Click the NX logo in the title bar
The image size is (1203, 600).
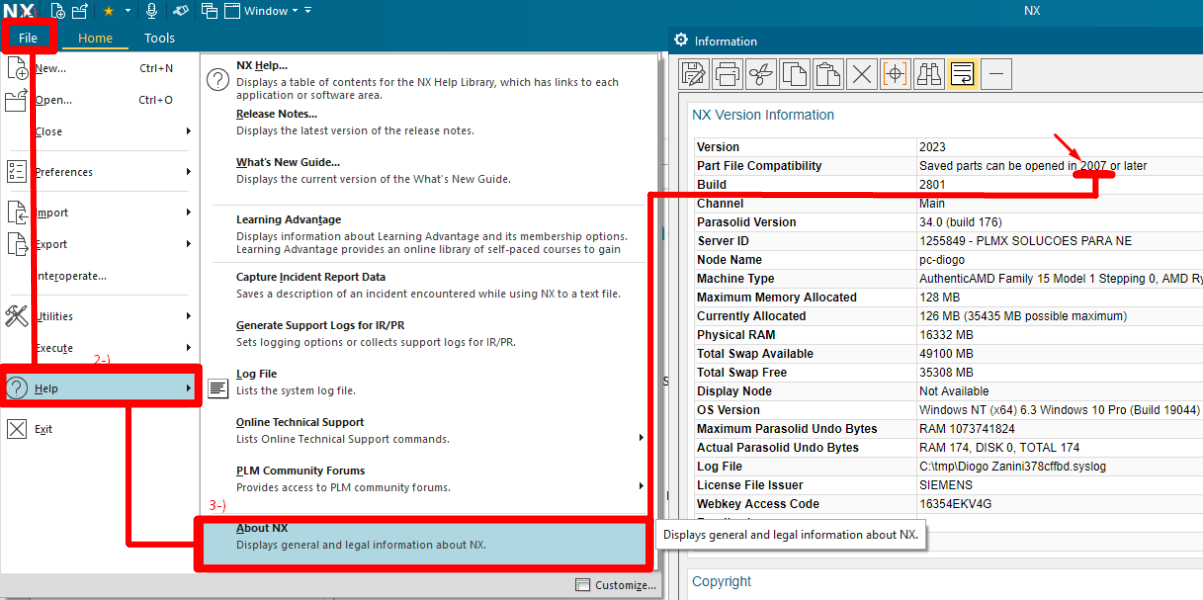coord(19,11)
